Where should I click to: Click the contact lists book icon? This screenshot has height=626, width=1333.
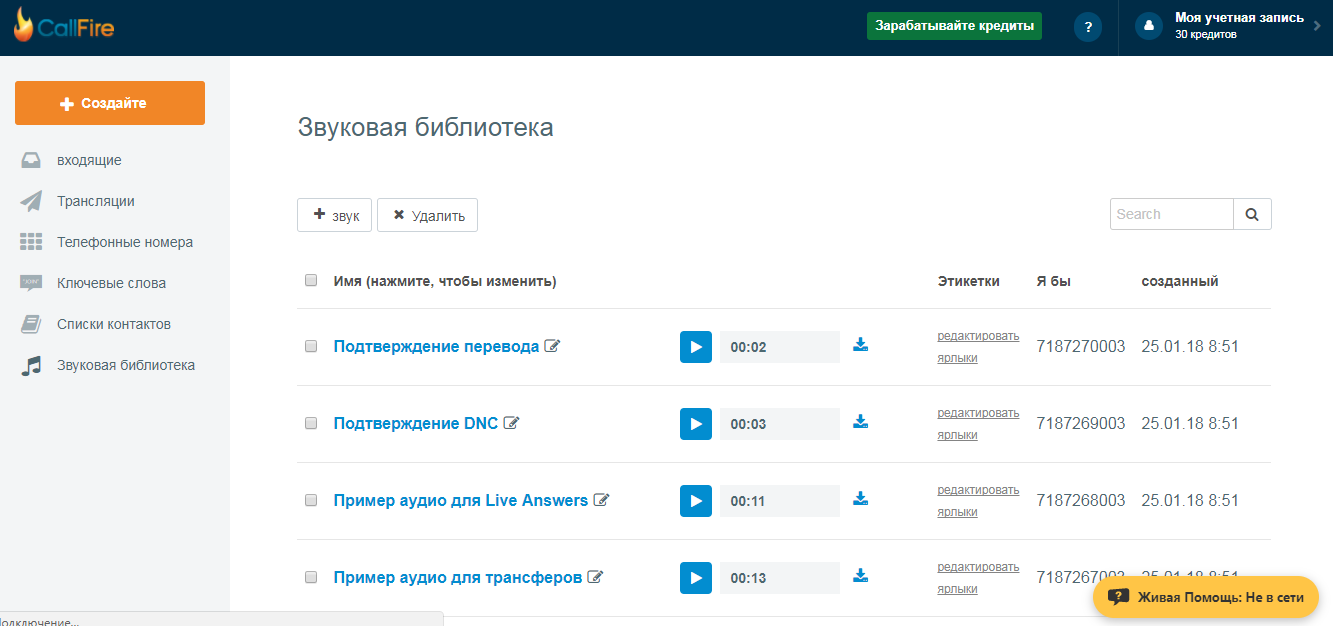pos(31,324)
